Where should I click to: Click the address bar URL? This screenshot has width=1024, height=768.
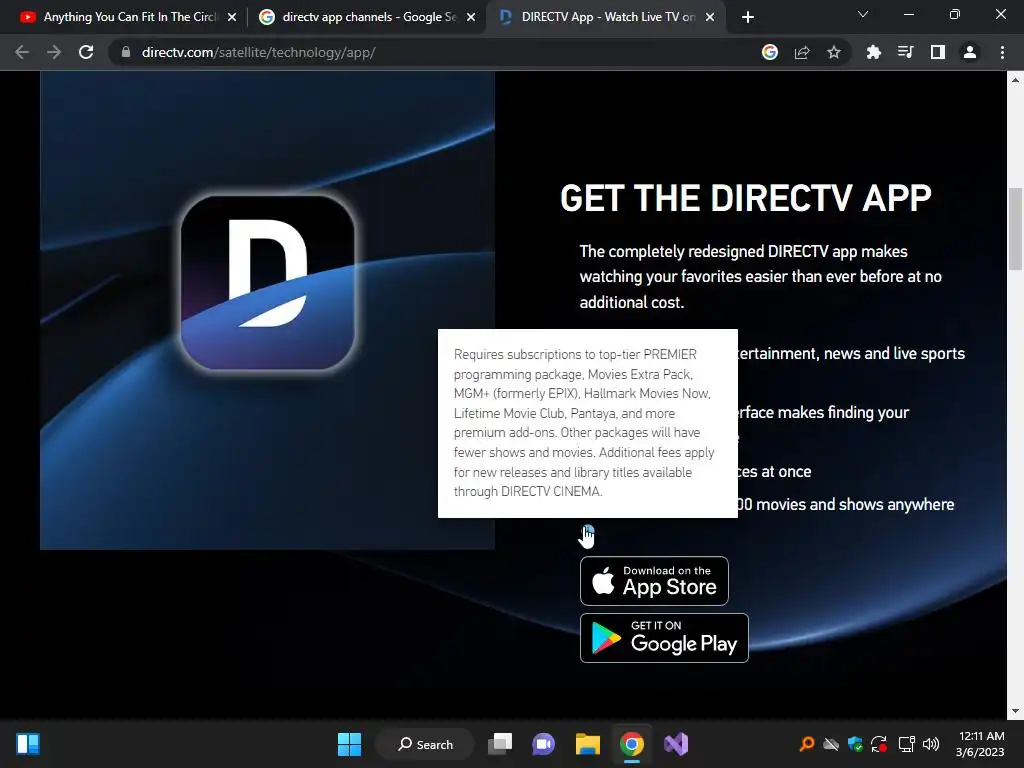coord(259,52)
